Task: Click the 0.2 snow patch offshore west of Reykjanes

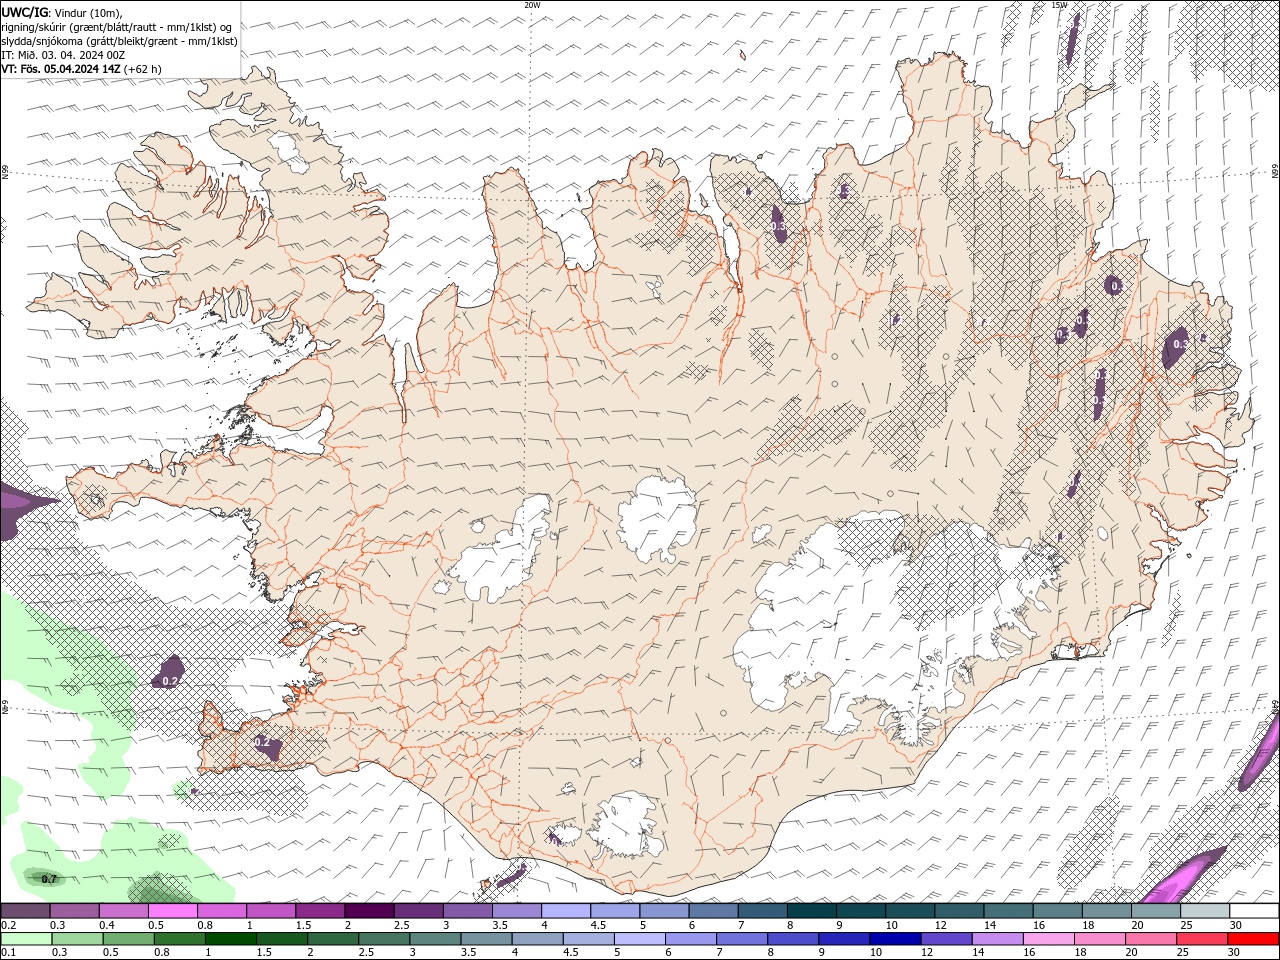Action: (171, 672)
